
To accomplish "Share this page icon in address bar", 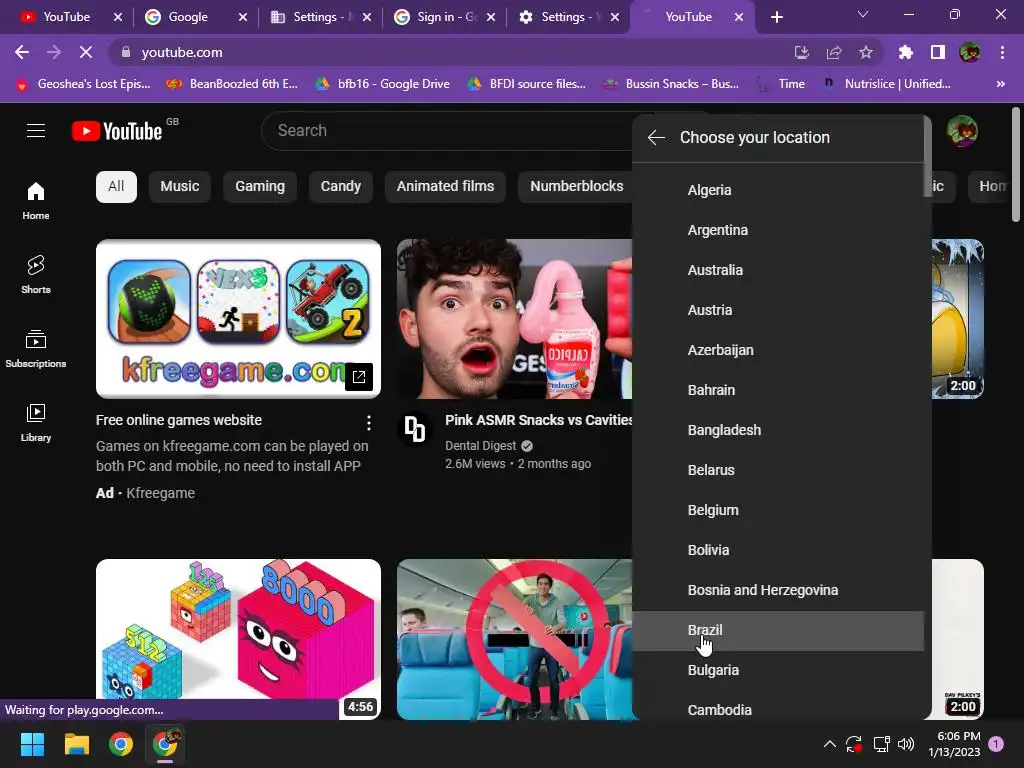I will pos(834,52).
